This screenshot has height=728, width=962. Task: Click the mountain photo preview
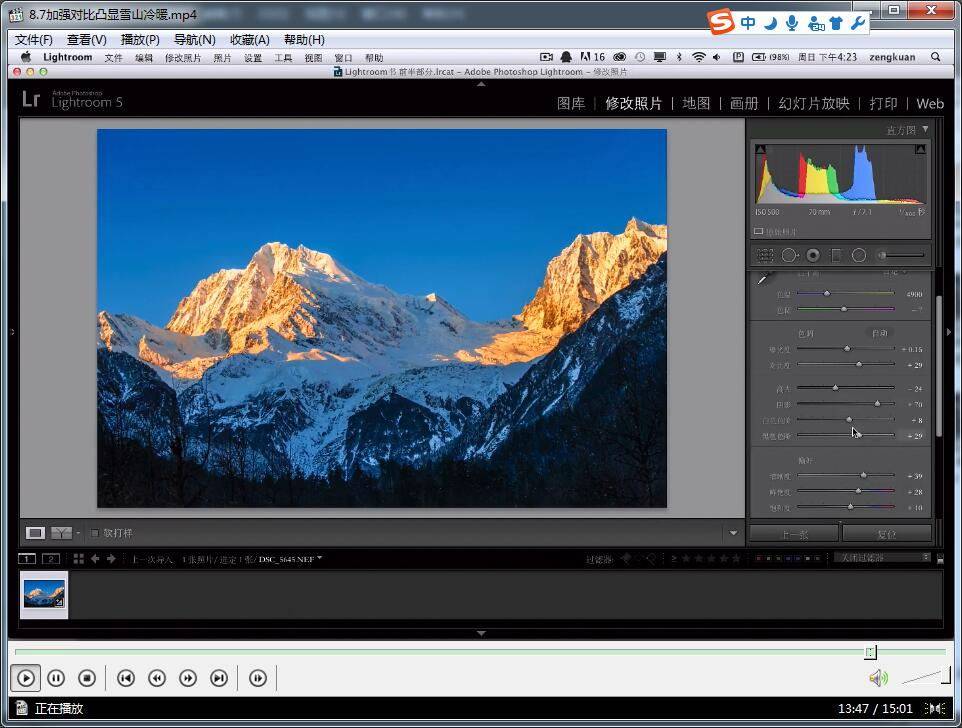coord(382,318)
